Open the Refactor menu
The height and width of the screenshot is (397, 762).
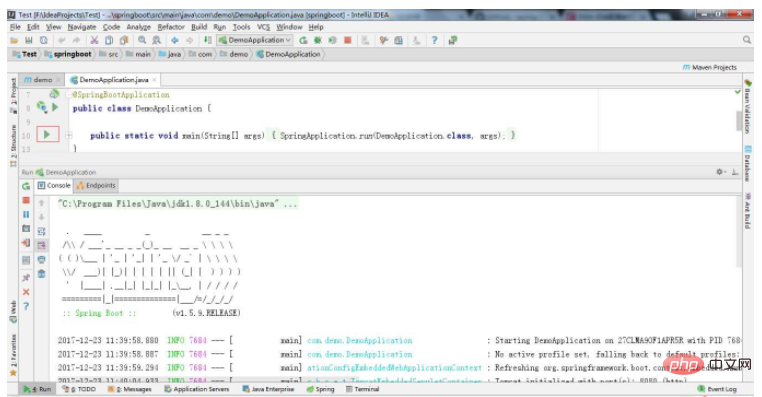pyautogui.click(x=171, y=27)
